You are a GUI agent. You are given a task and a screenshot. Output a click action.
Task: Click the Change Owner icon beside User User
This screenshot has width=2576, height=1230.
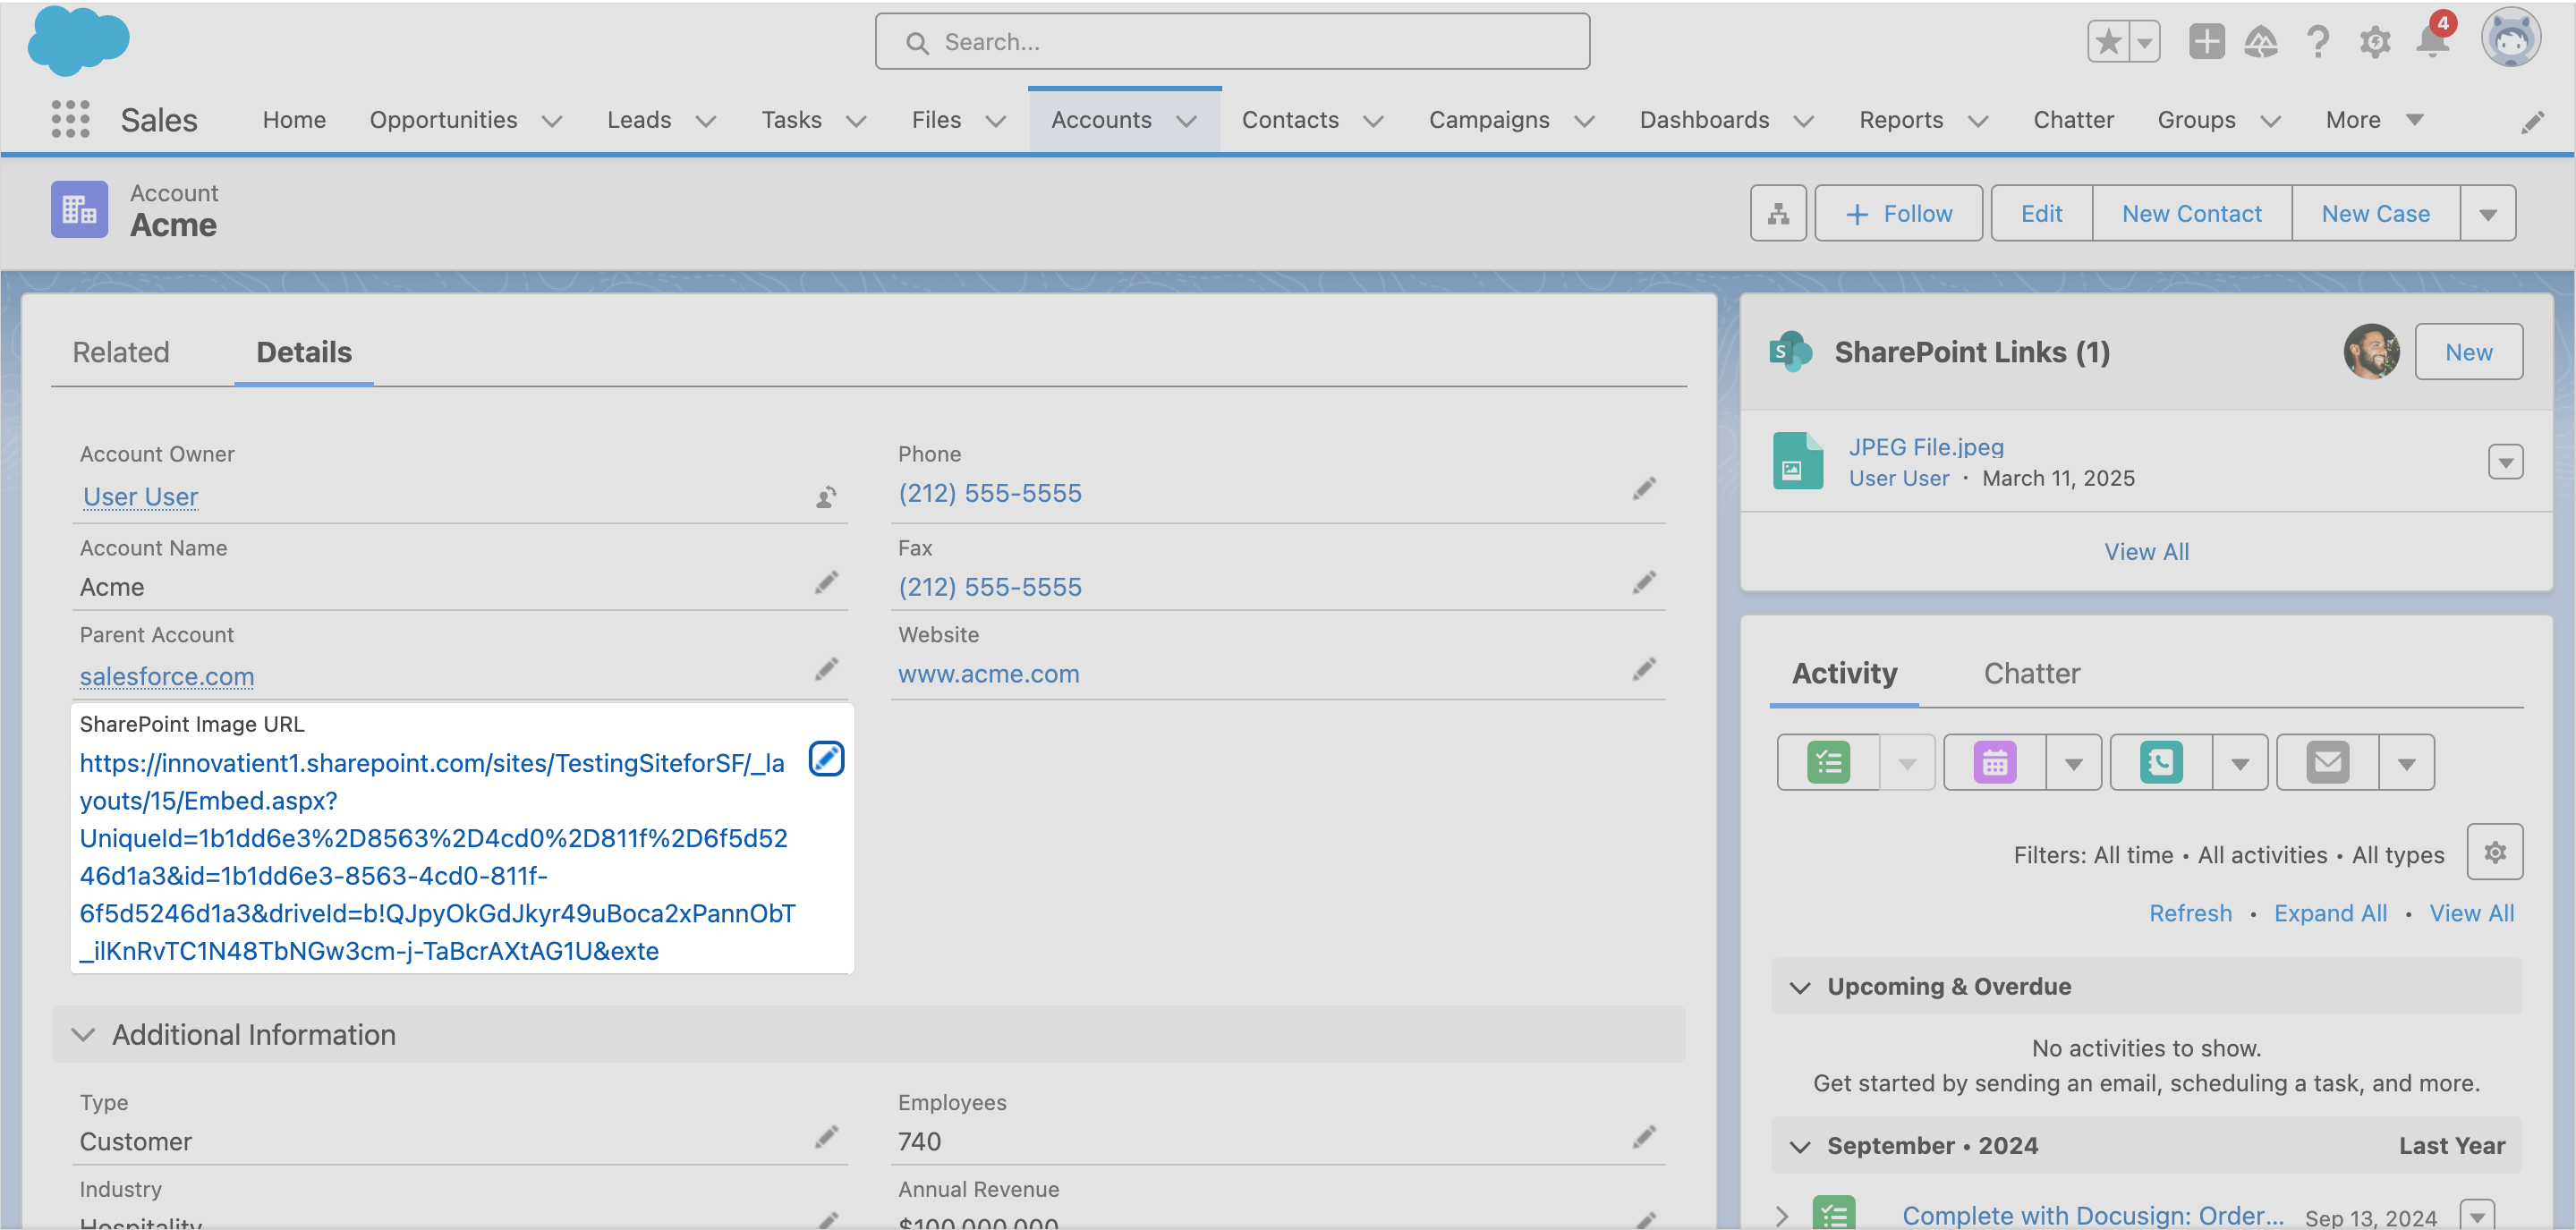coord(826,497)
